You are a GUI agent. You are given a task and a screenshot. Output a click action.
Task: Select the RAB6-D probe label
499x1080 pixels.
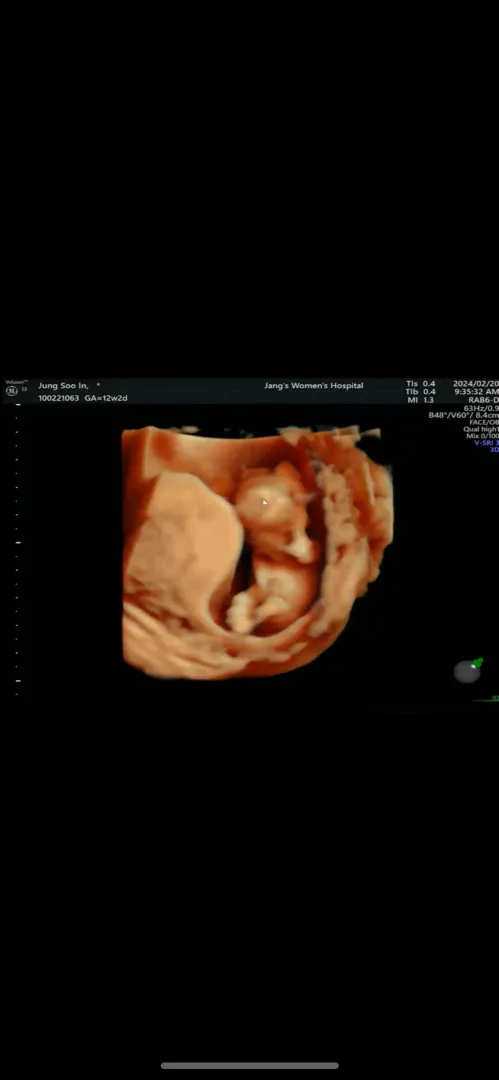482,400
